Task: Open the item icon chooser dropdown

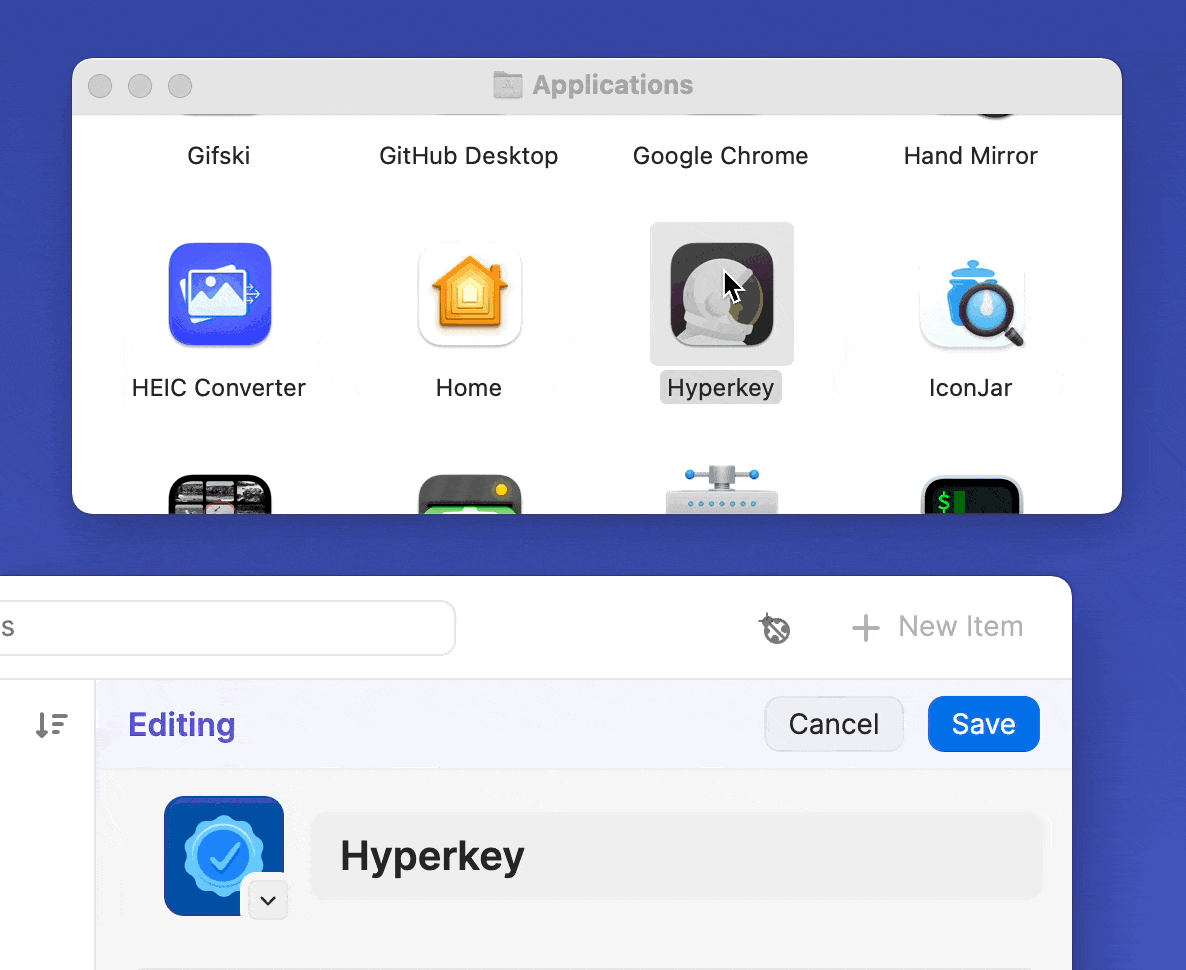Action: click(268, 900)
